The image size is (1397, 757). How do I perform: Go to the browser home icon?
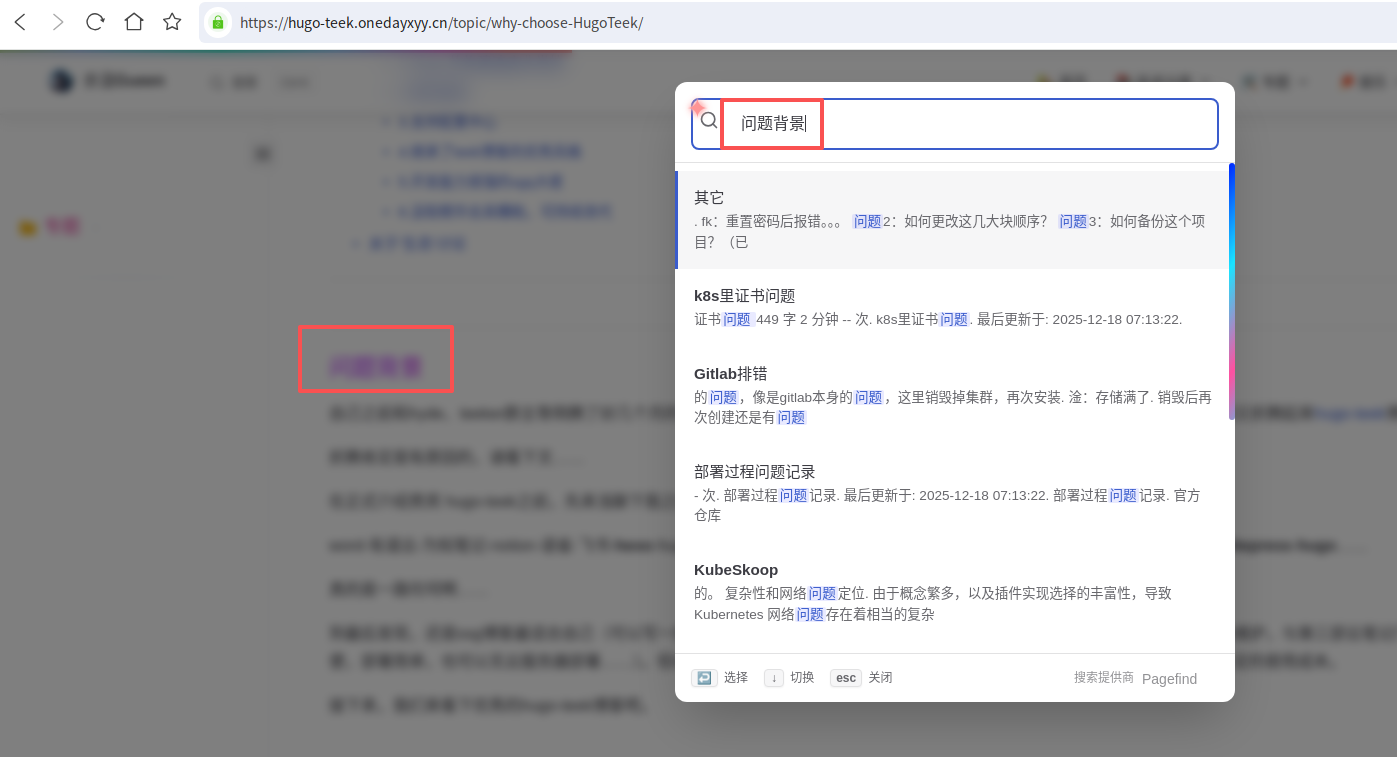click(x=133, y=22)
